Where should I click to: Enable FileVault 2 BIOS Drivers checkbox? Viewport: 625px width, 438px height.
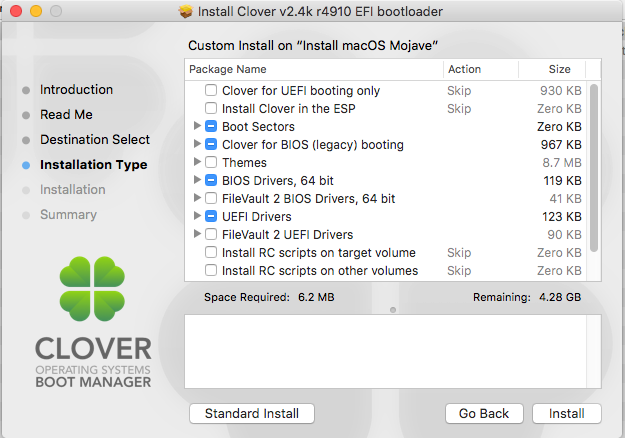(x=211, y=198)
